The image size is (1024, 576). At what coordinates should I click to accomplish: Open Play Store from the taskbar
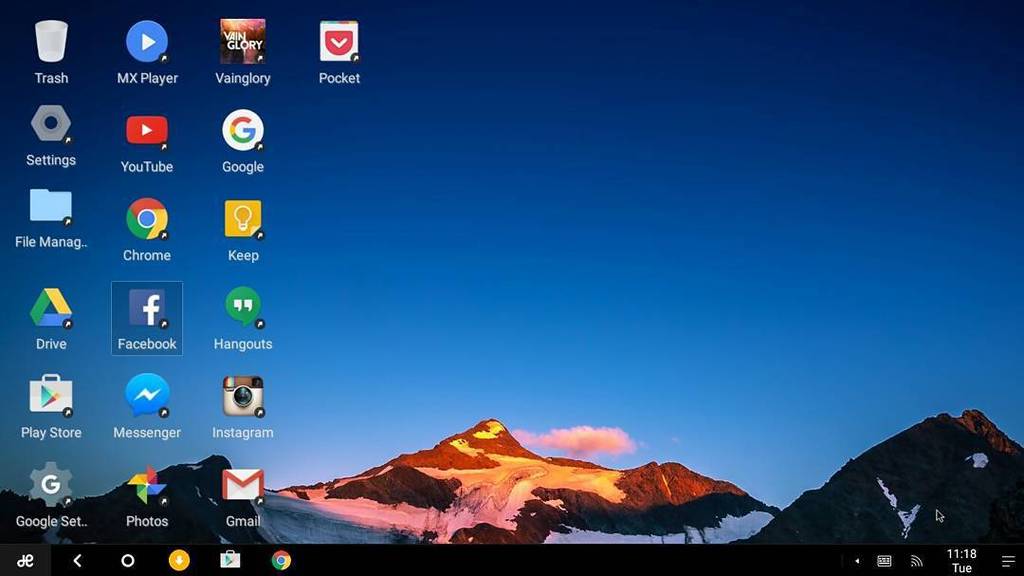[x=230, y=560]
